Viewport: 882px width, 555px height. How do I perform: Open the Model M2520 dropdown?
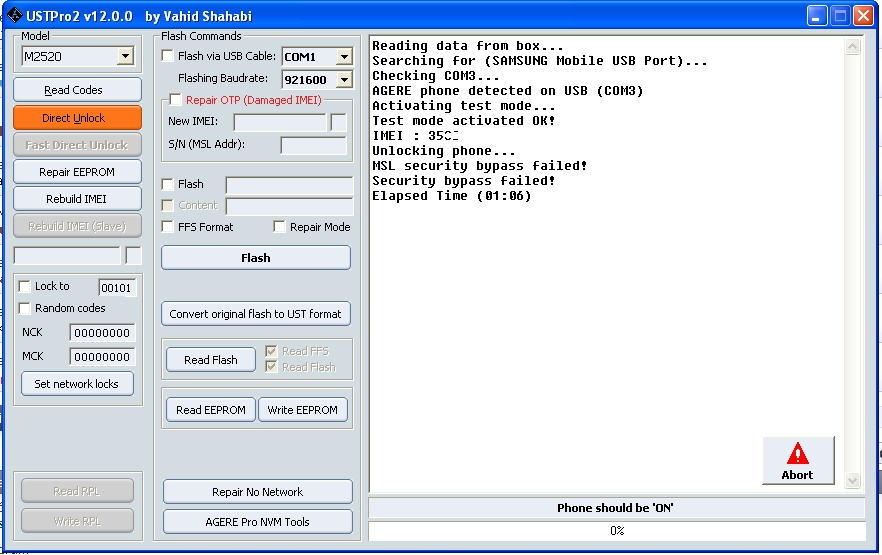tap(125, 57)
